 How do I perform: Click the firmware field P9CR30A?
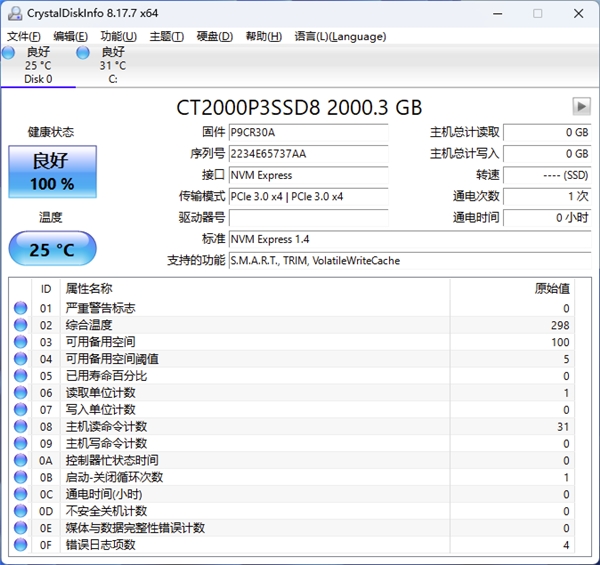tap(308, 132)
